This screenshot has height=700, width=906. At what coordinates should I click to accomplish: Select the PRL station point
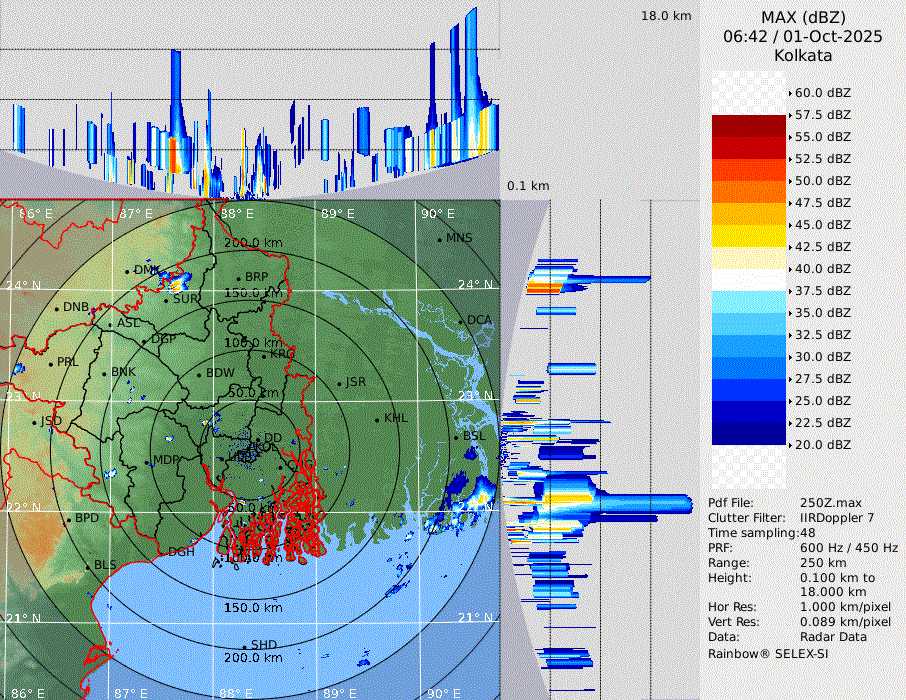pyautogui.click(x=50, y=364)
